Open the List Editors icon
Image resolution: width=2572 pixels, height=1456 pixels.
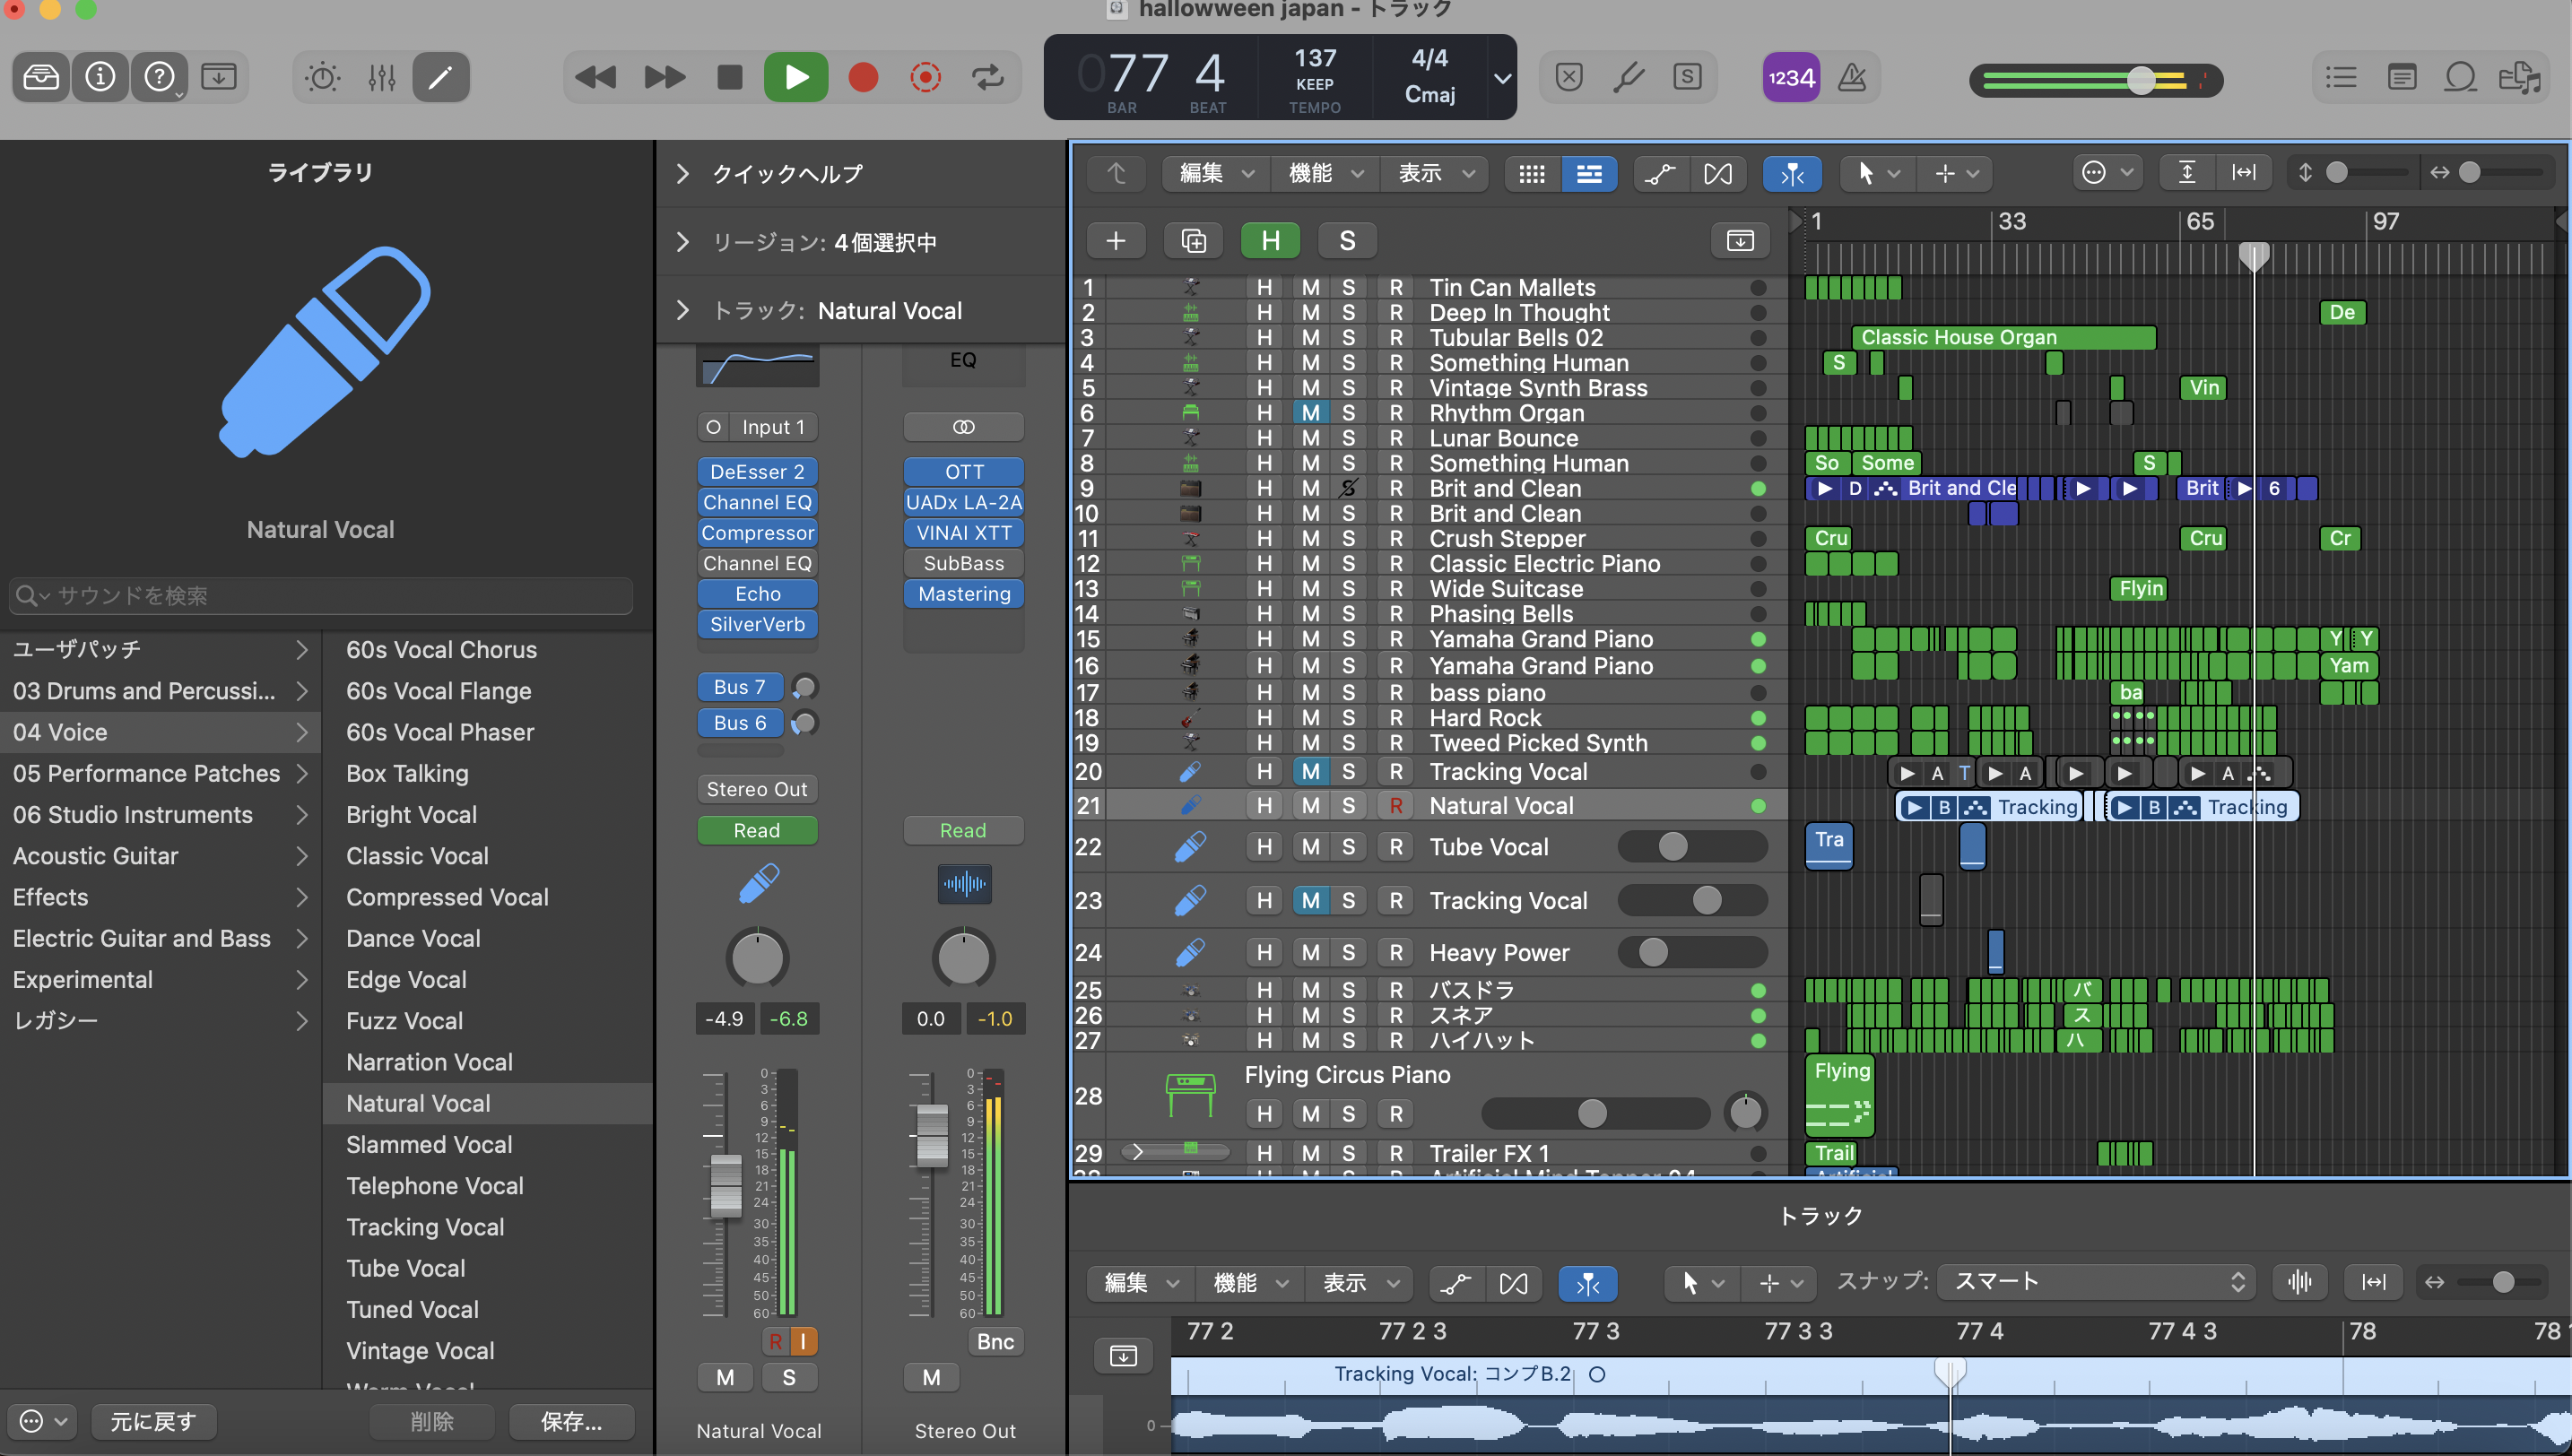2341,77
